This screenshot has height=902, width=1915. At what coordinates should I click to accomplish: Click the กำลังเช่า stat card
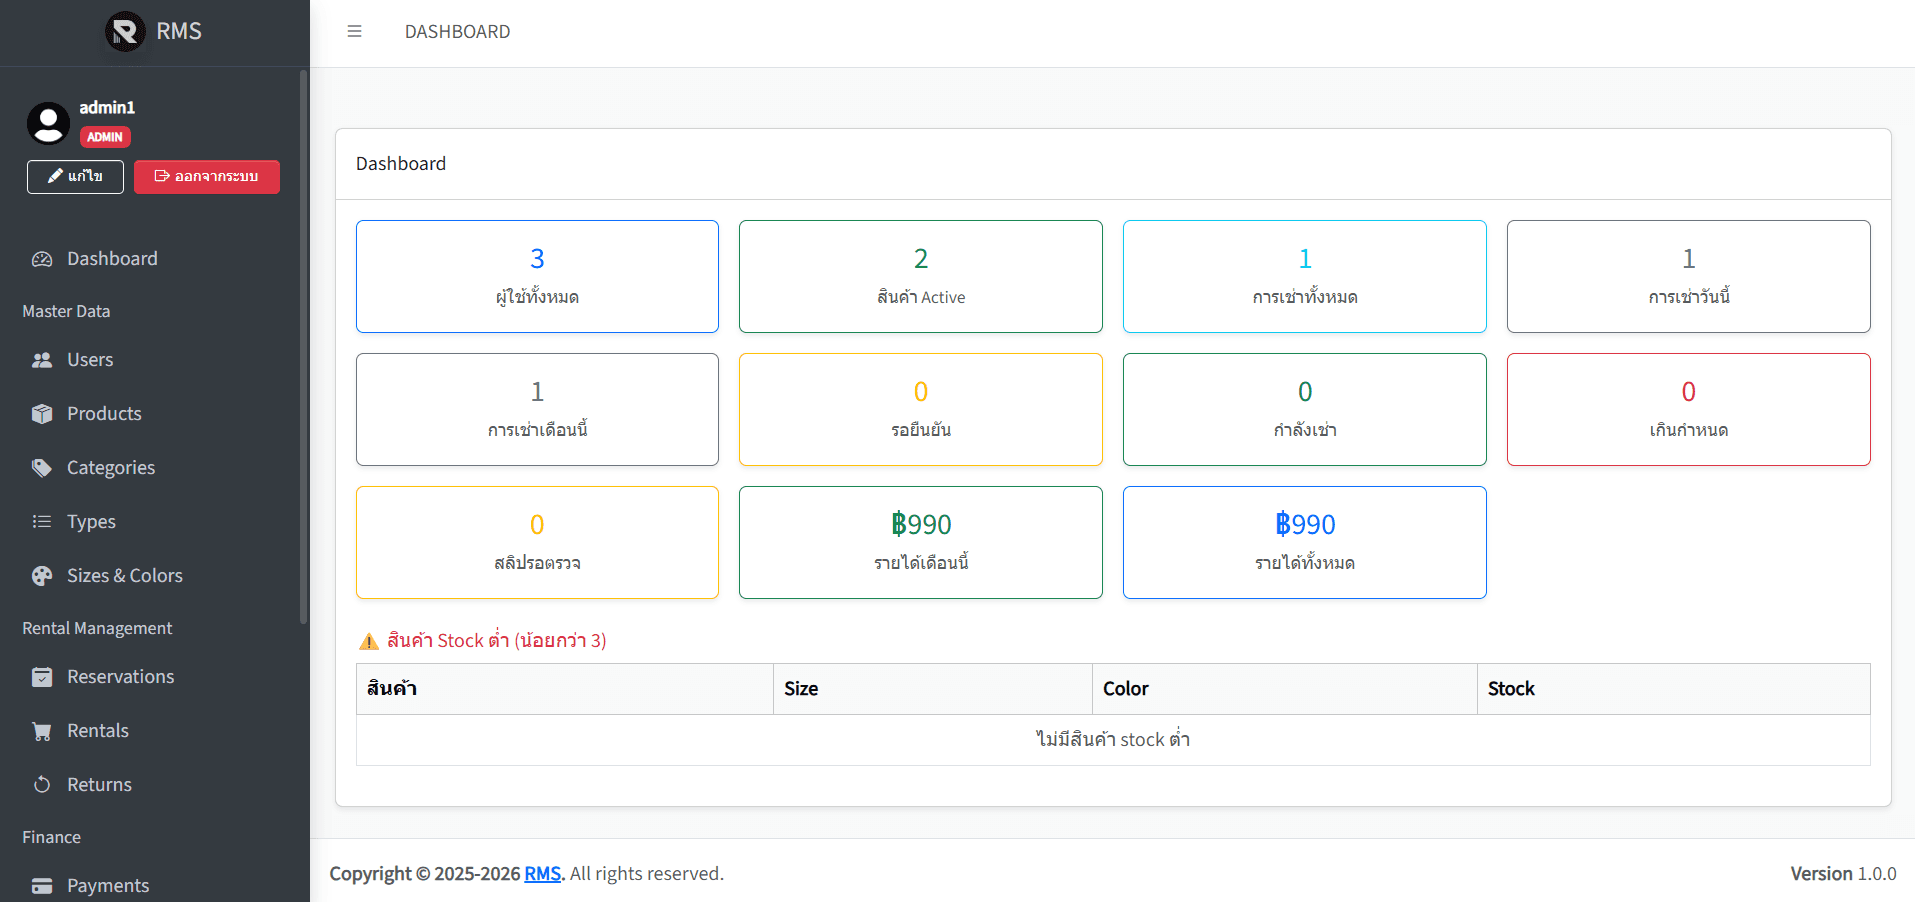point(1305,410)
